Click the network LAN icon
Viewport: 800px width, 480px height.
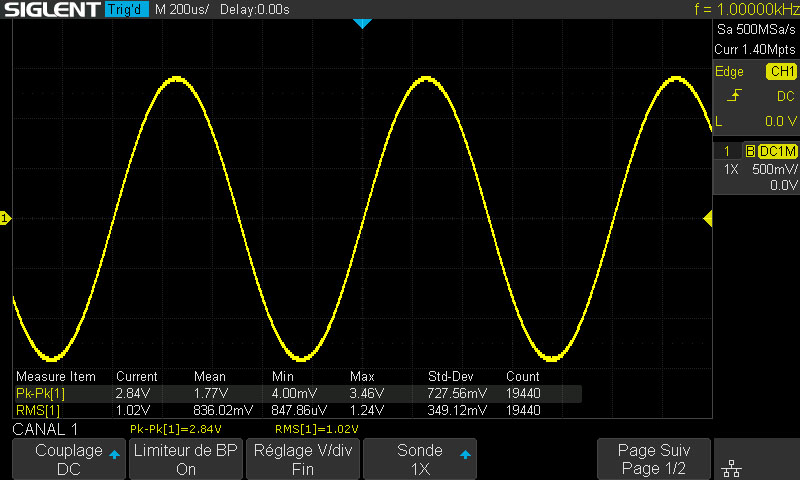(732, 467)
